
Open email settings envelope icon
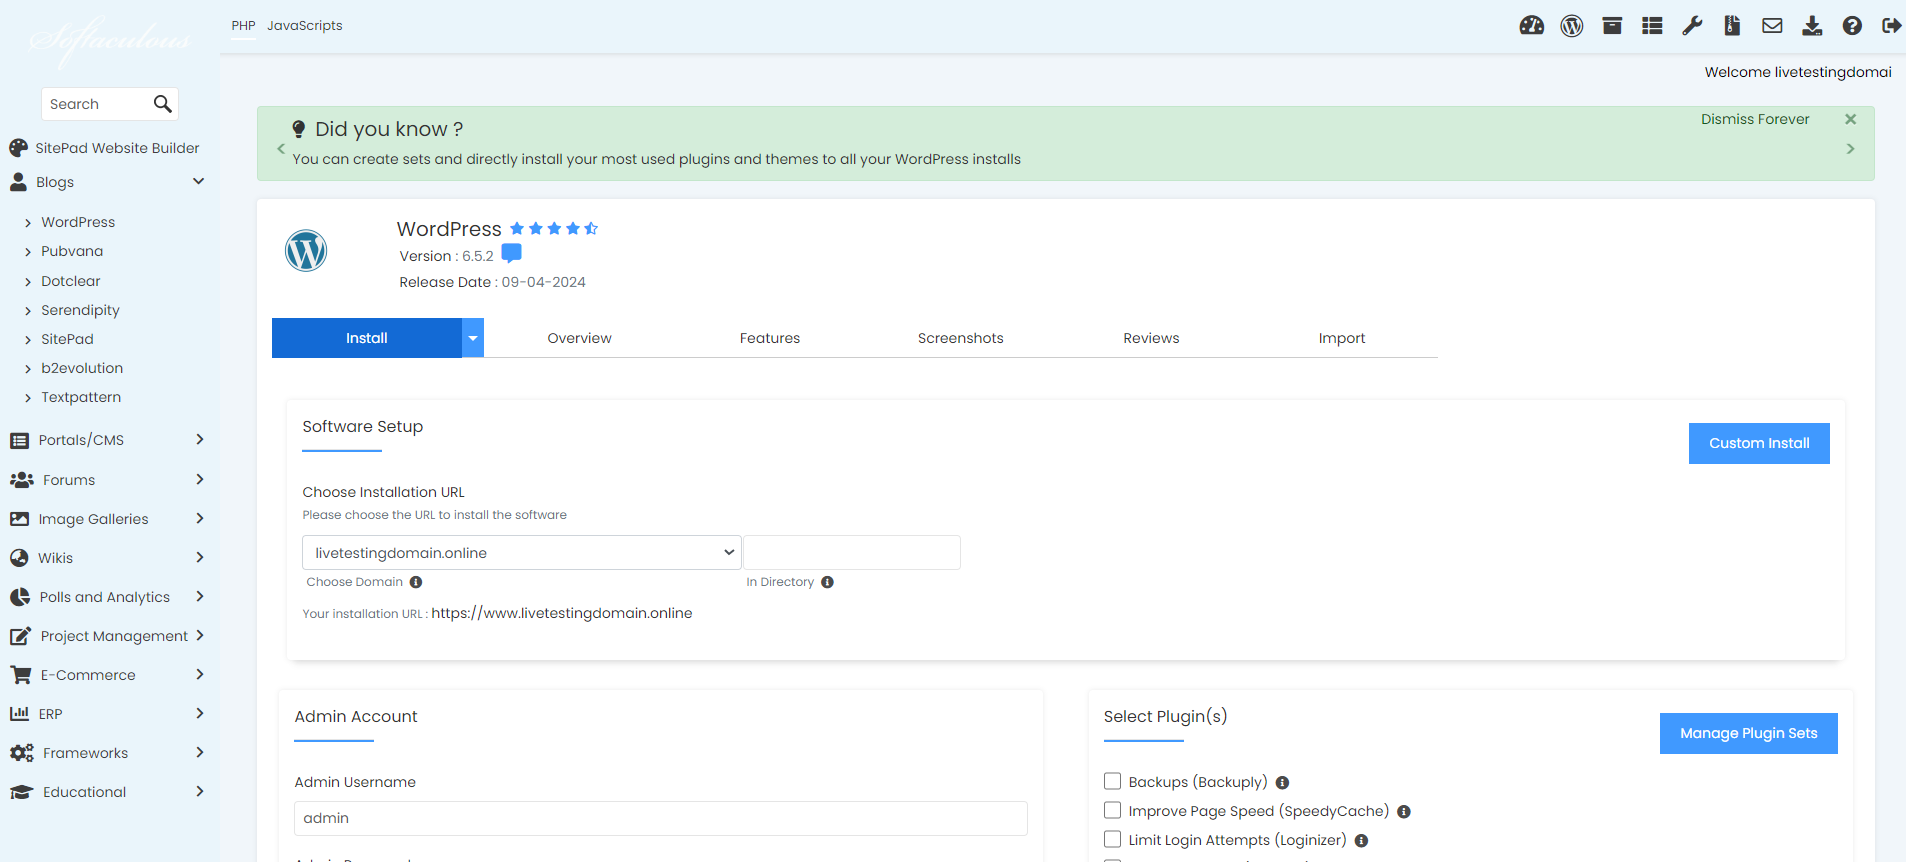click(x=1772, y=26)
